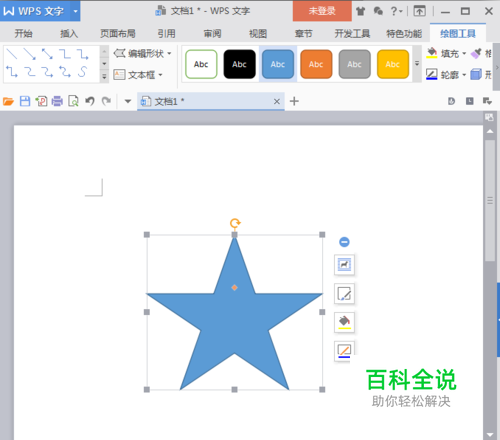Image resolution: width=500 pixels, height=440 pixels.
Task: Apply the black Abc shape style
Action: coord(239,64)
